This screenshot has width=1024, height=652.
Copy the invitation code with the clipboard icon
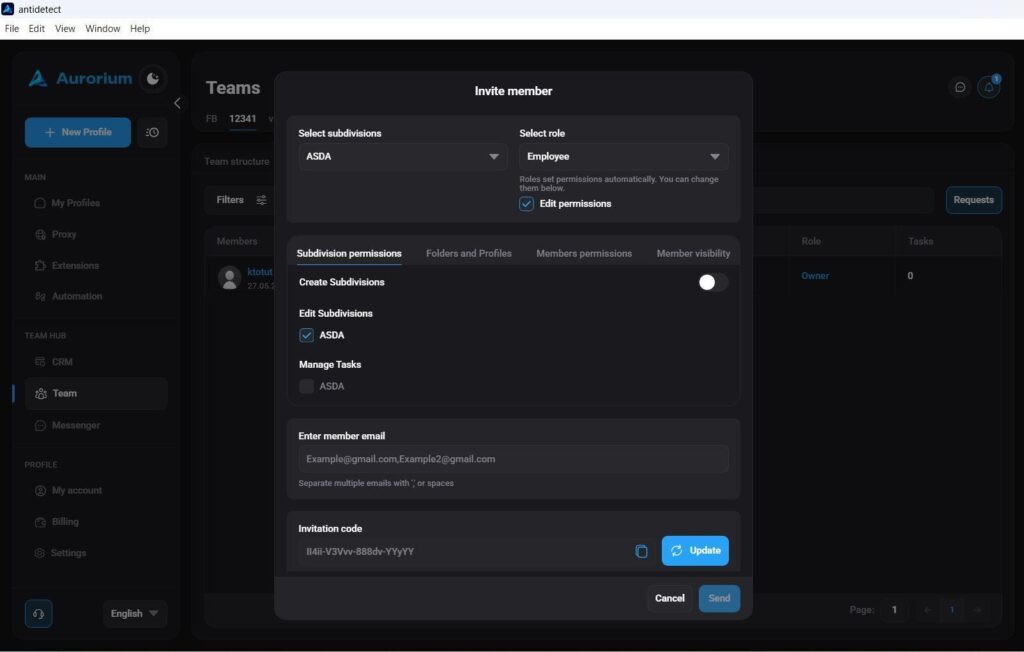(x=641, y=551)
